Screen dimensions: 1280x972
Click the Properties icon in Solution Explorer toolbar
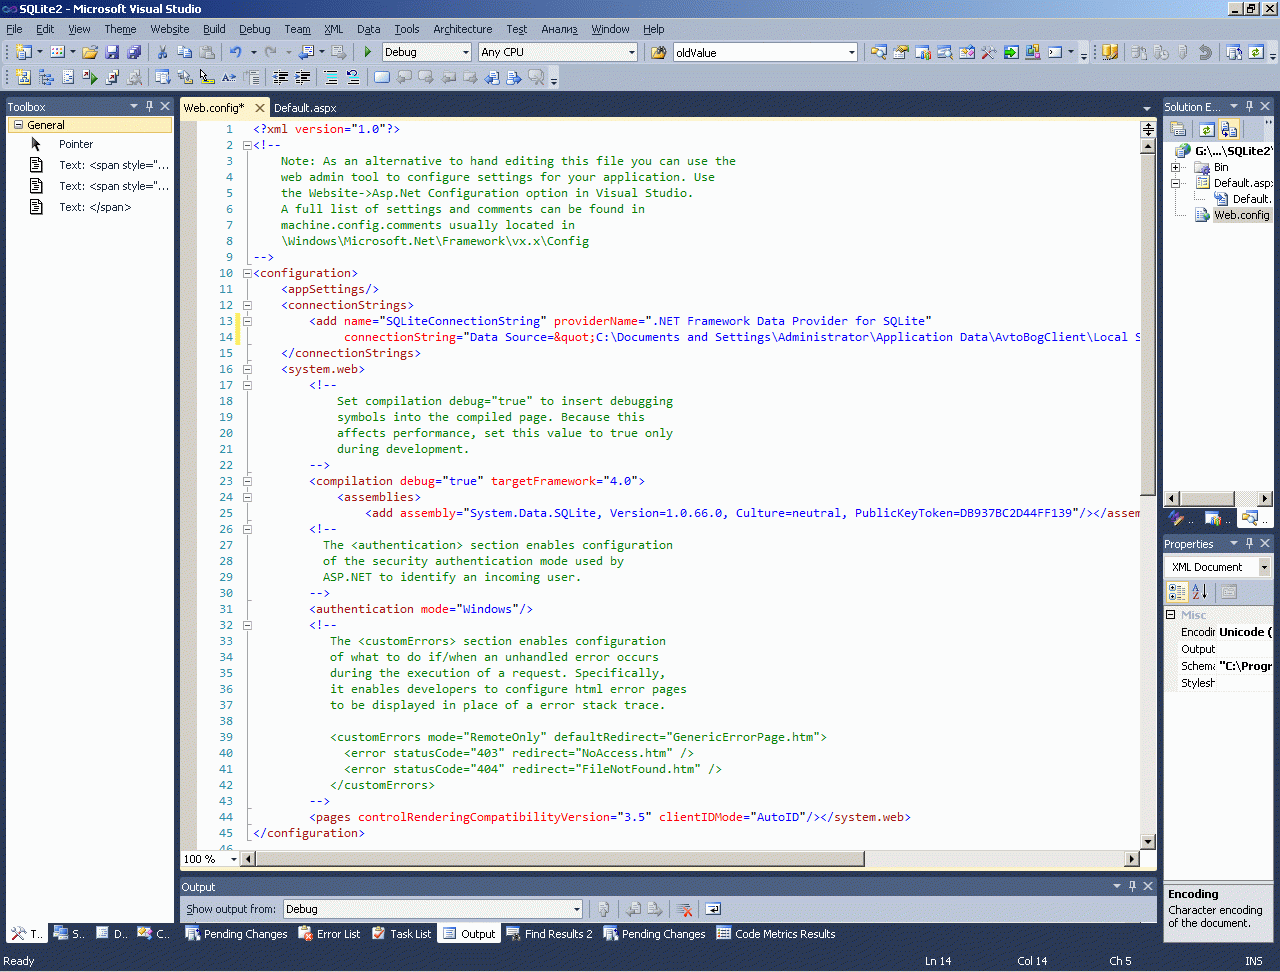click(1178, 129)
